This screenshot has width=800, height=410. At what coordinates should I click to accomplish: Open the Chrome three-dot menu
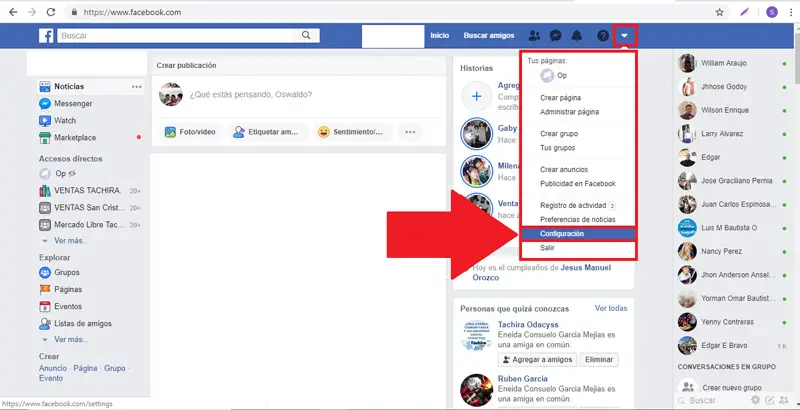791,12
